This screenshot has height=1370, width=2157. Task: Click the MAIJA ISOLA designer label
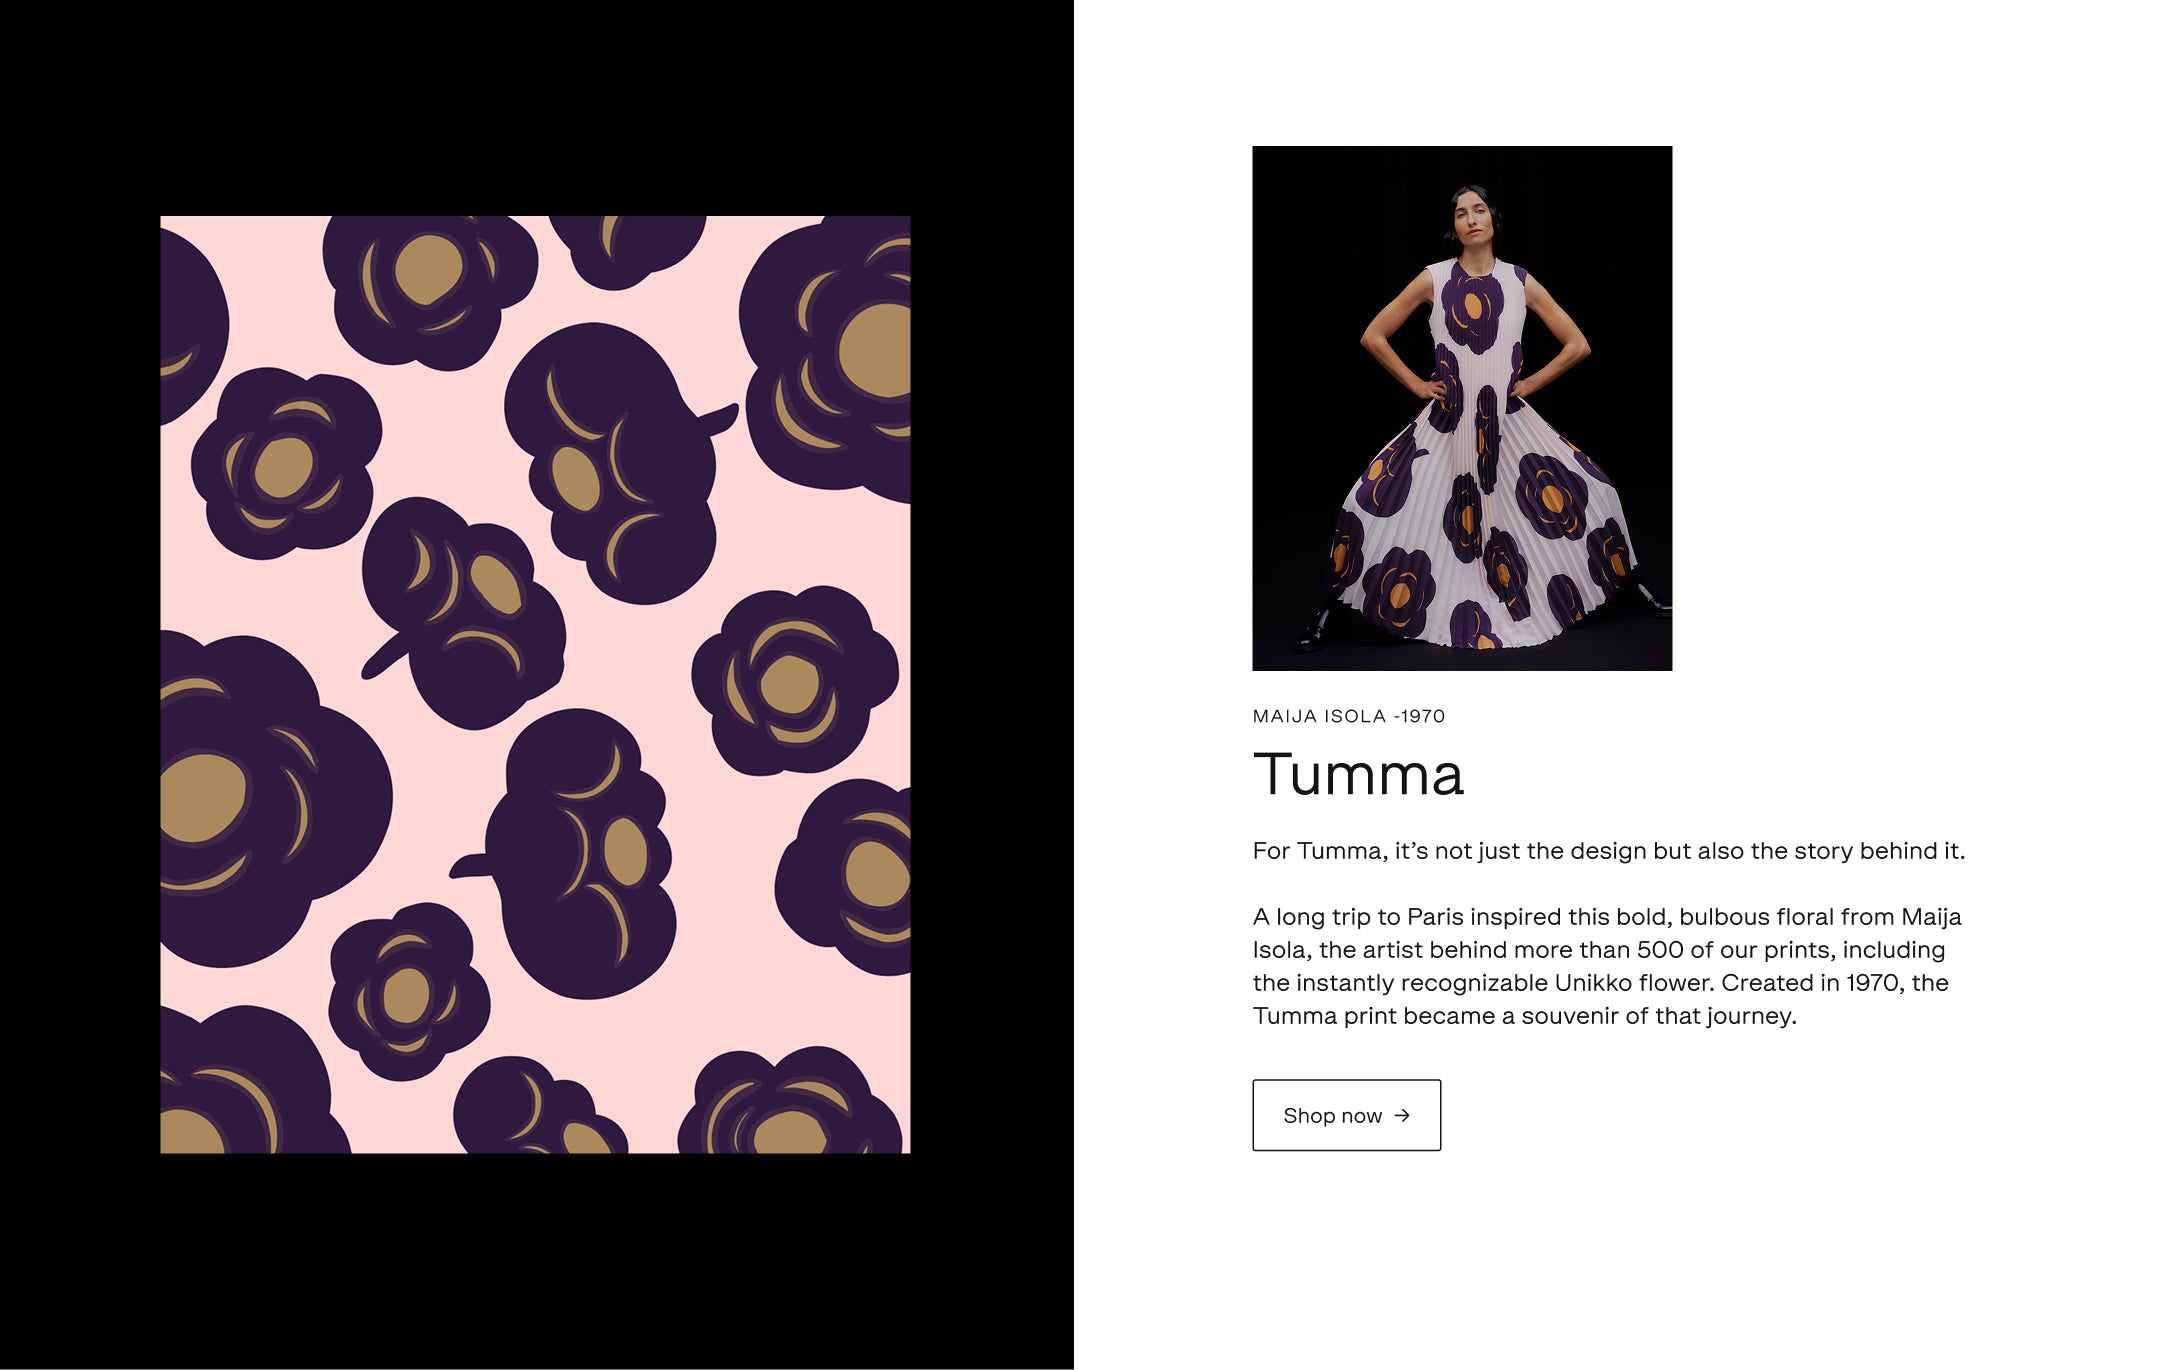coord(1318,716)
